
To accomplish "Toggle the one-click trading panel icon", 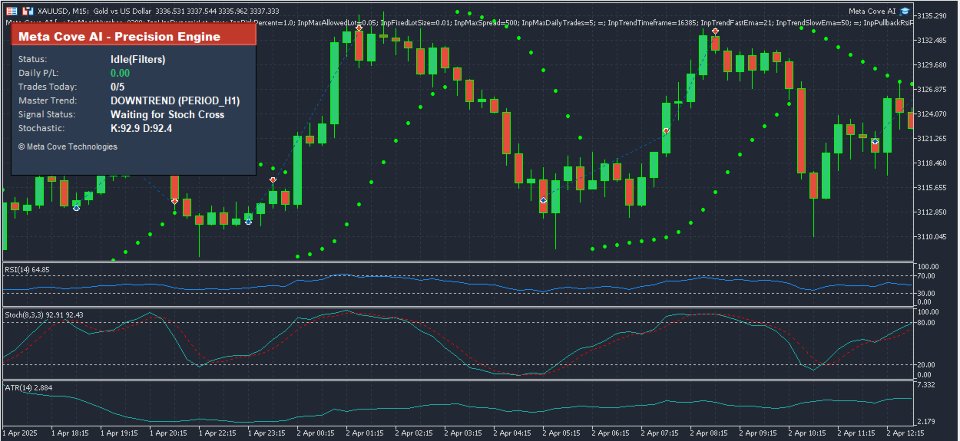I will 27,11.
